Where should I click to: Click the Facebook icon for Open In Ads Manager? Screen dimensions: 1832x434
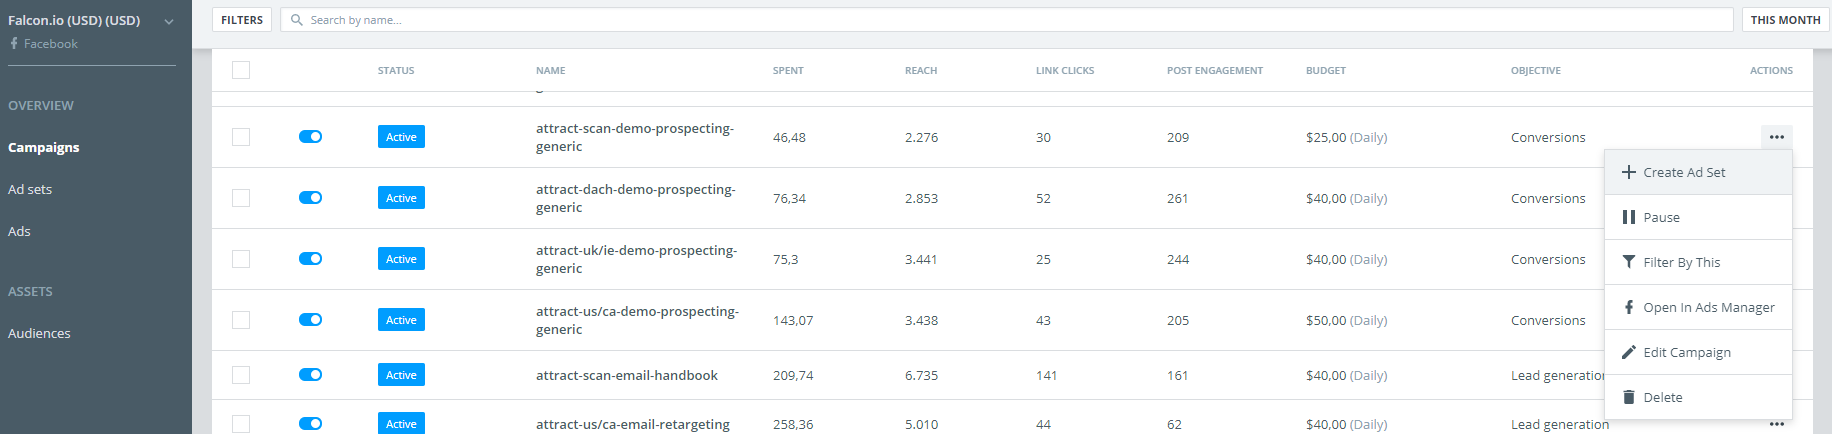[x=1629, y=307]
